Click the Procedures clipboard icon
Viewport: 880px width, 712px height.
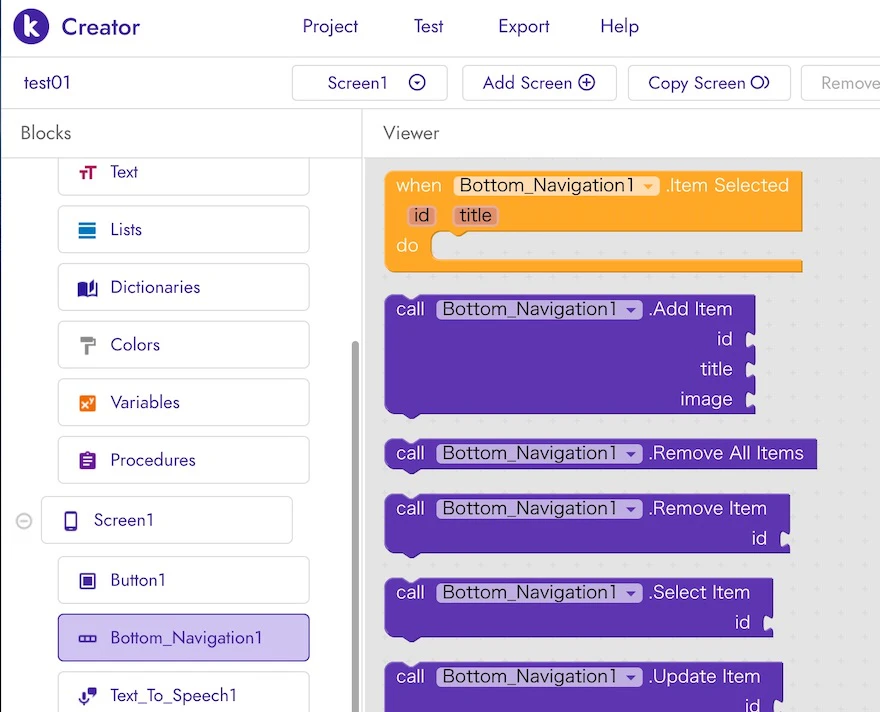coord(87,461)
